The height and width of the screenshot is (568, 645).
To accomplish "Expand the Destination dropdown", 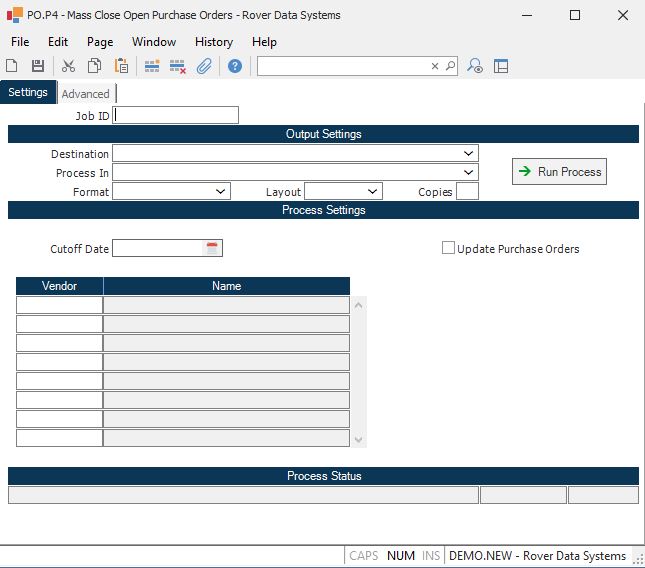I will click(x=469, y=154).
